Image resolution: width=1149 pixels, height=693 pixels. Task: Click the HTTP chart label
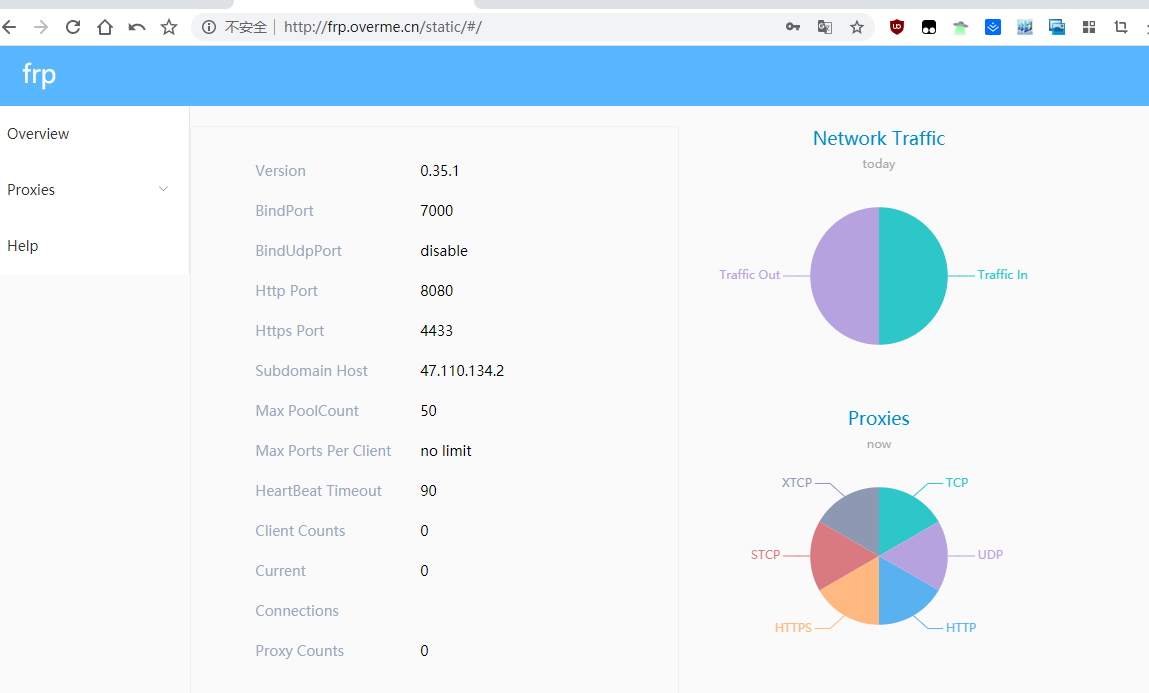tap(961, 628)
